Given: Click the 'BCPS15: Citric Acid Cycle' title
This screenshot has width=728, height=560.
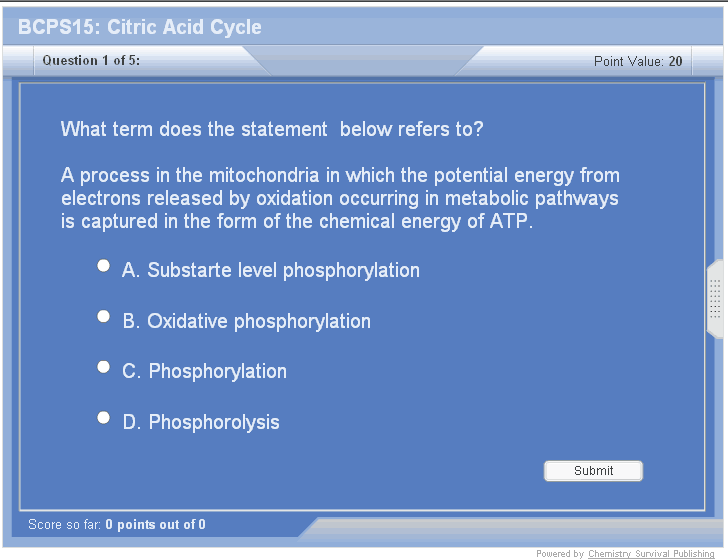Looking at the screenshot, I should coord(140,27).
